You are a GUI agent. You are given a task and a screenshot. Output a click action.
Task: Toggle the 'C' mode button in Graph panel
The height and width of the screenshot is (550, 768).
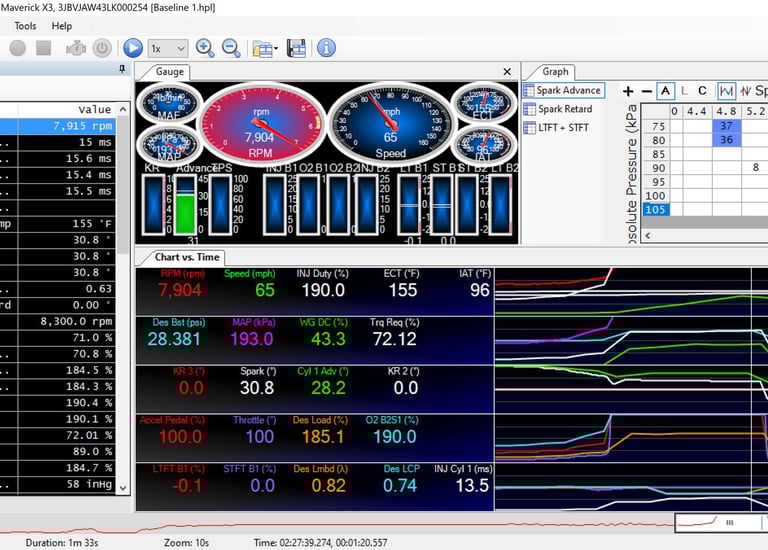pos(702,91)
